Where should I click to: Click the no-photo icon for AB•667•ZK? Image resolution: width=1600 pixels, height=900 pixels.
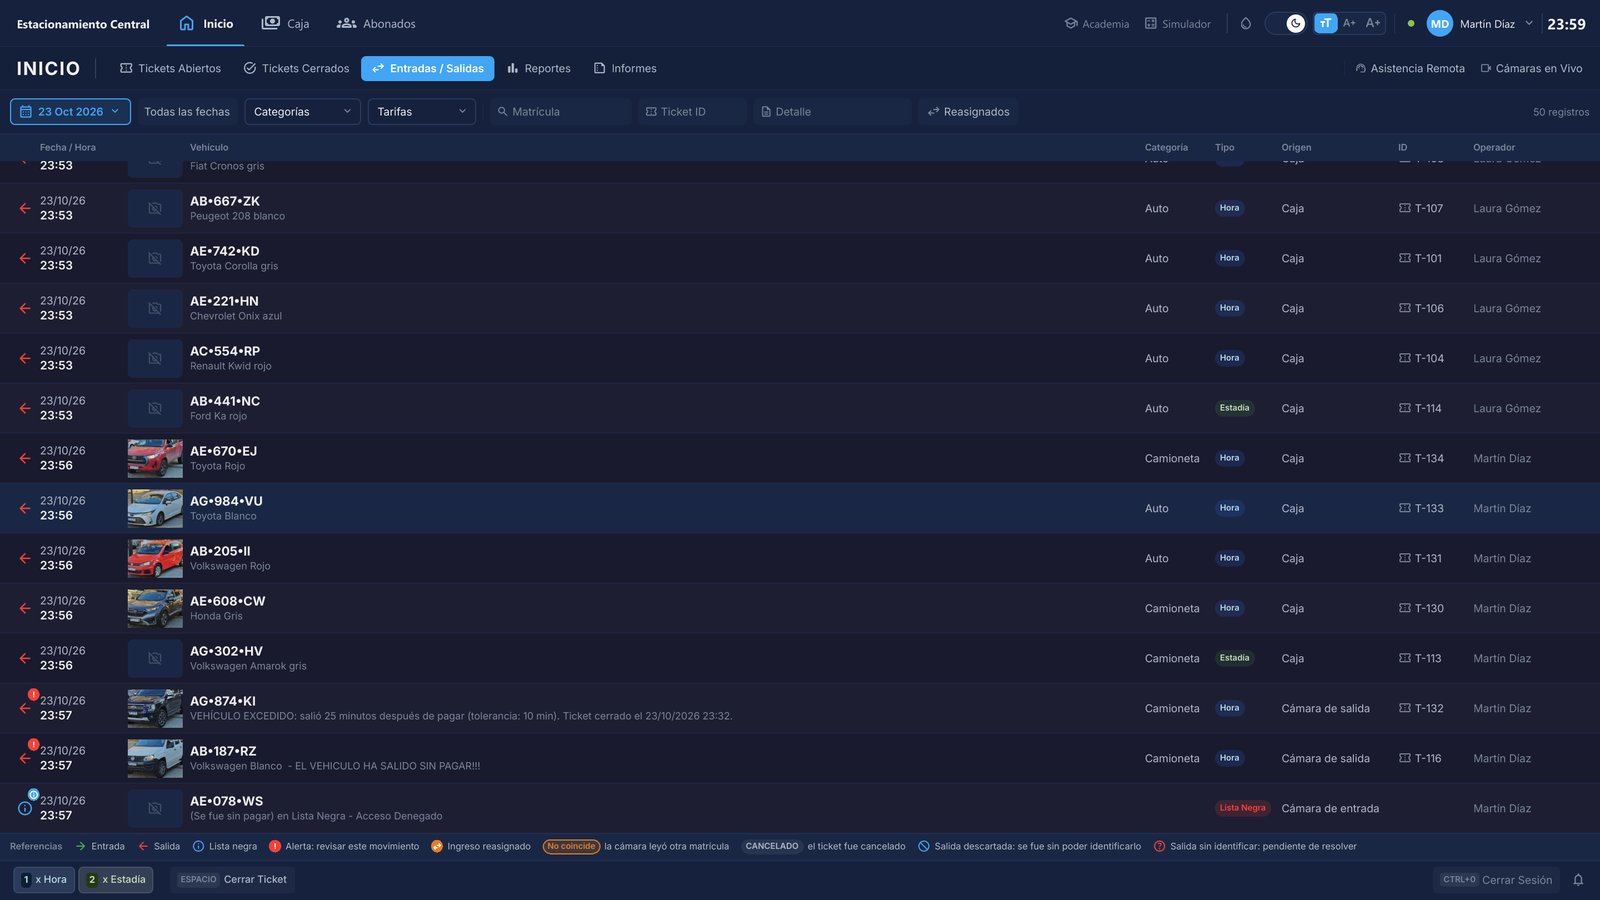point(155,208)
